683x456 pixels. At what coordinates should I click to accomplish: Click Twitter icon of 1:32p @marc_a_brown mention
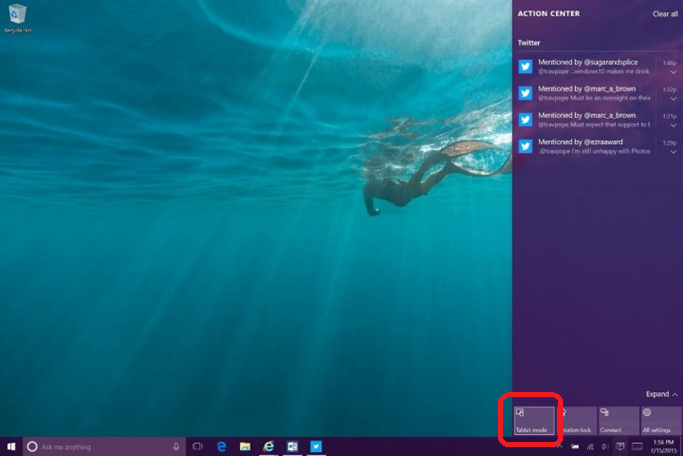coord(525,93)
